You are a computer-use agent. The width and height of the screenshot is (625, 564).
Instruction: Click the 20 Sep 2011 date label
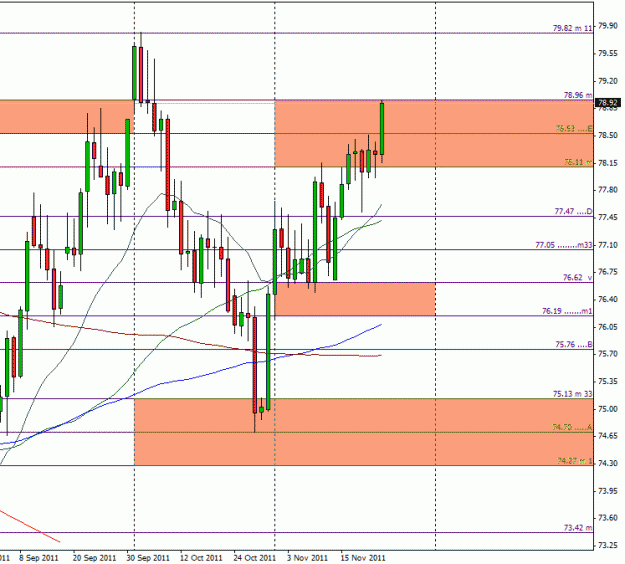tap(94, 558)
